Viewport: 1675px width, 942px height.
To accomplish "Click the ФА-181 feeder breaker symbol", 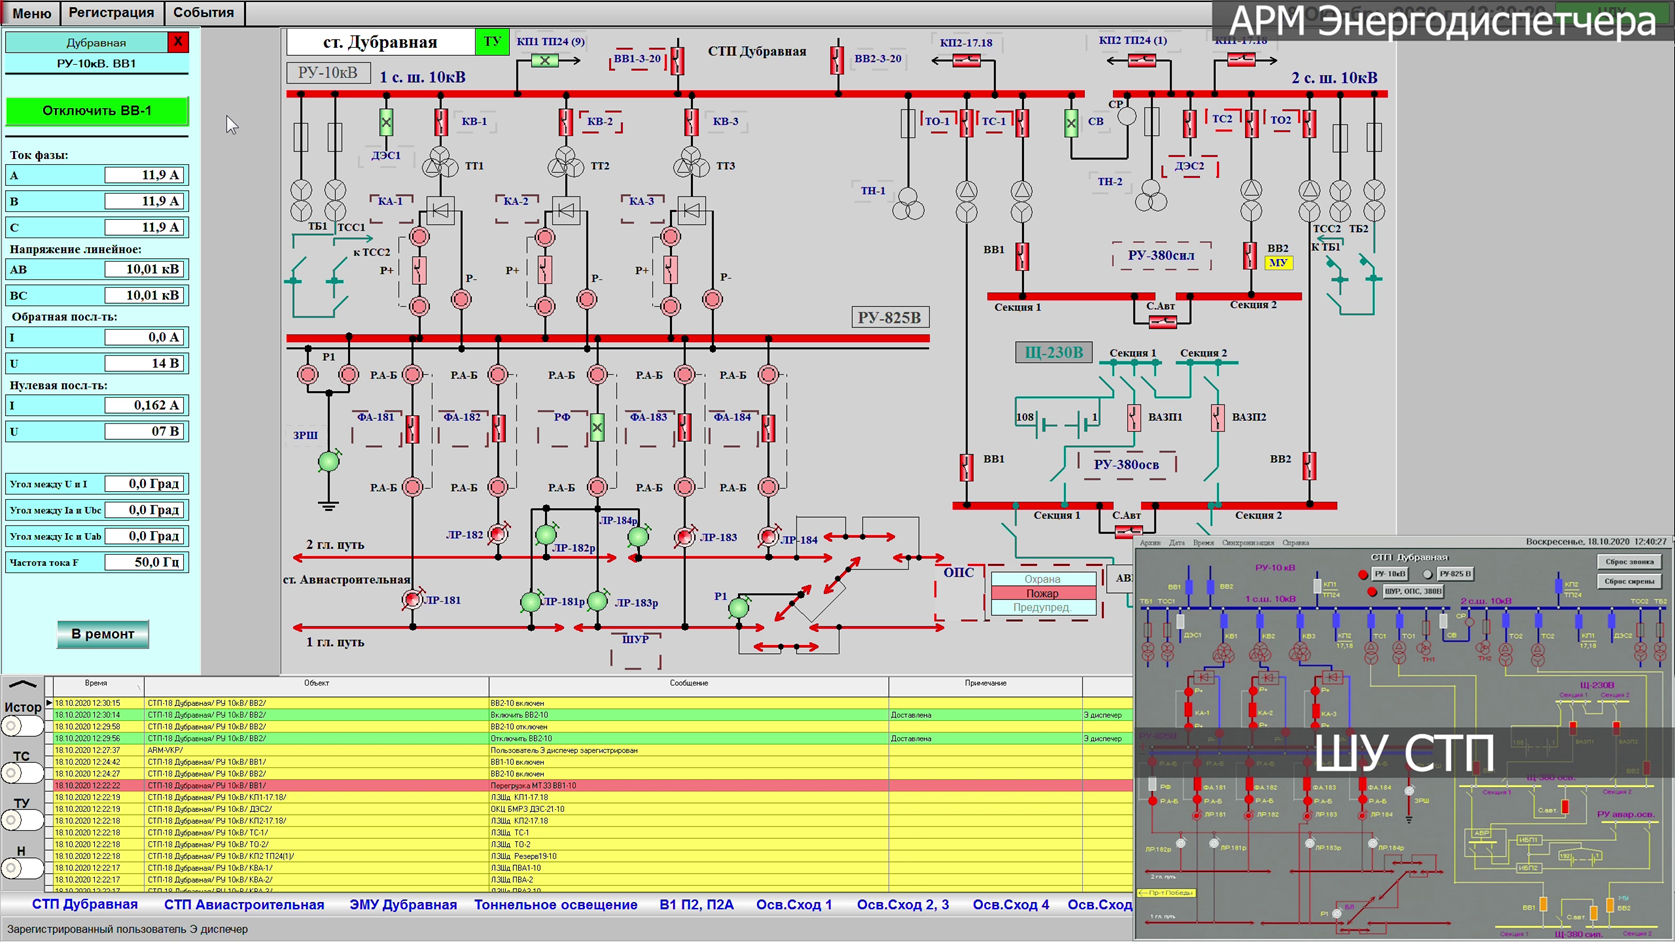I will (412, 428).
